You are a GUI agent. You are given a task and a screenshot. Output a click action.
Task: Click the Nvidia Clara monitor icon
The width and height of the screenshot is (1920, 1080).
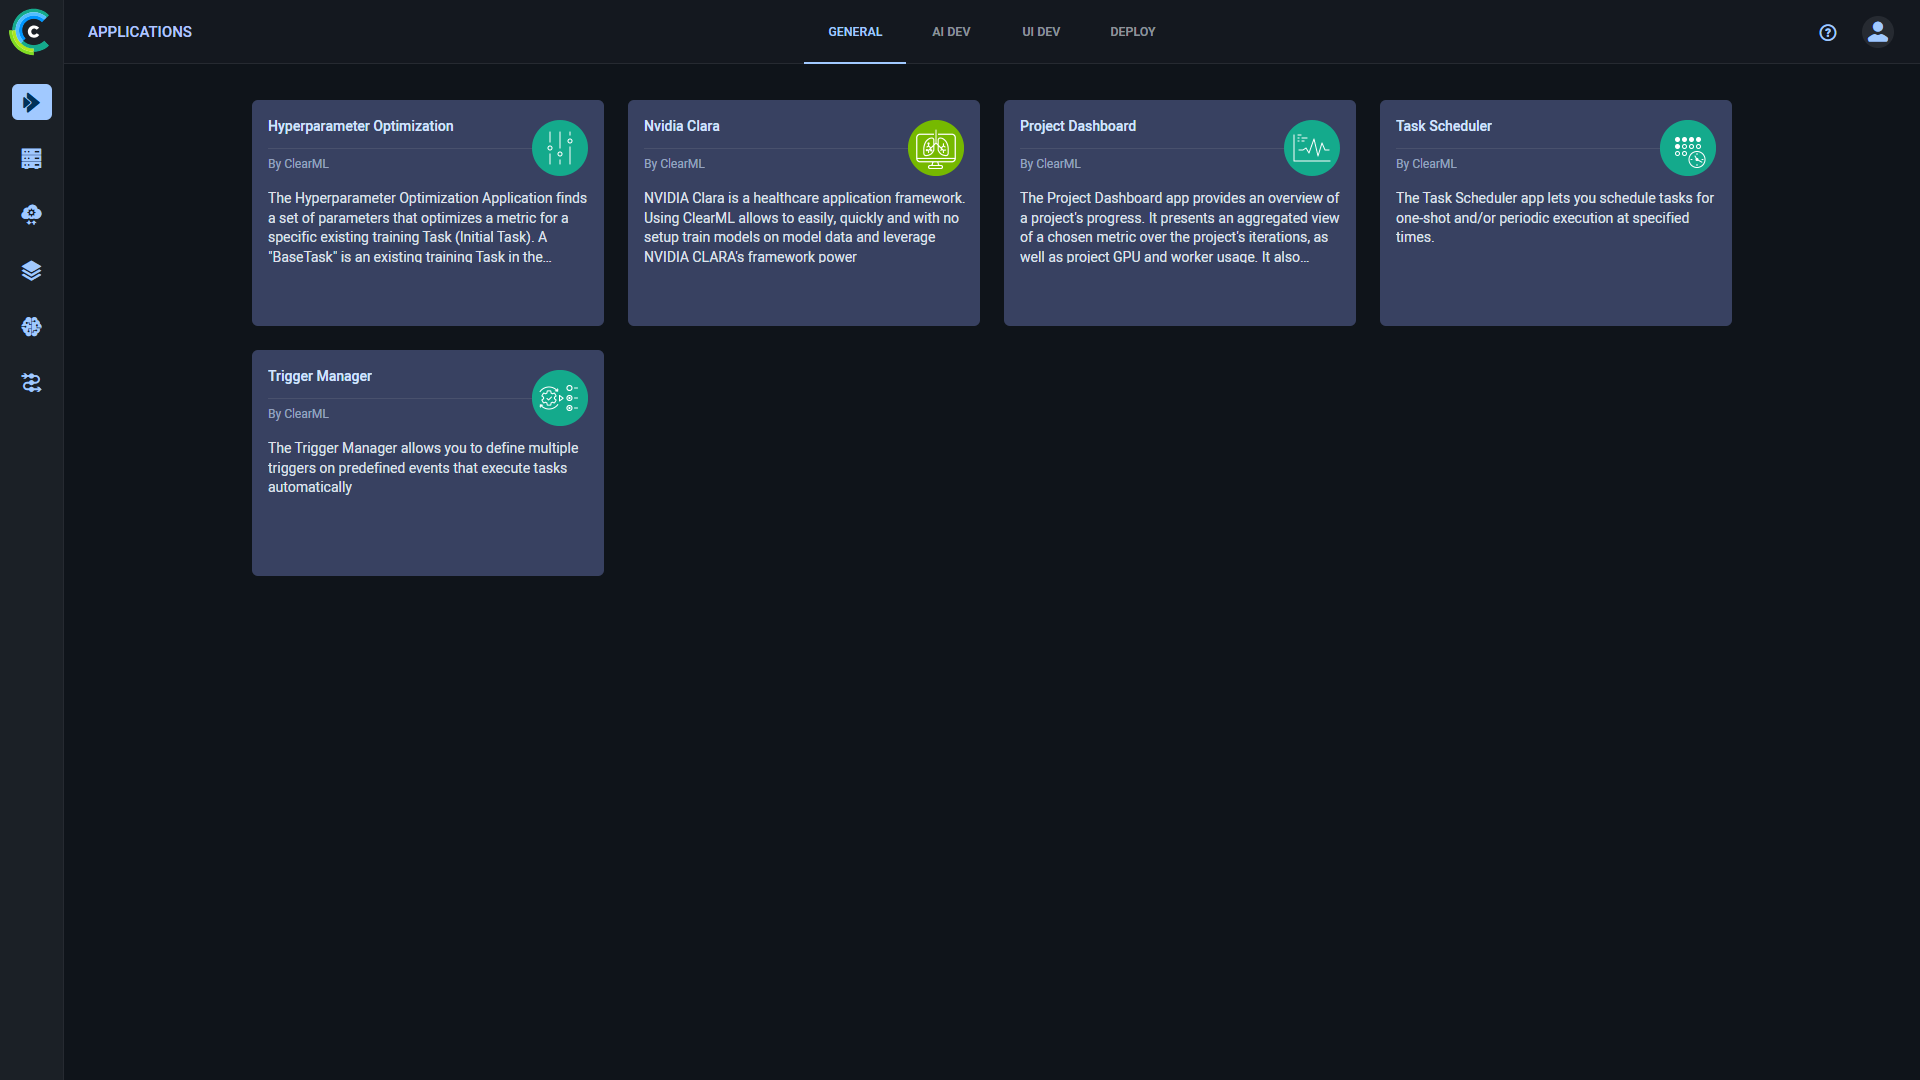[935, 147]
